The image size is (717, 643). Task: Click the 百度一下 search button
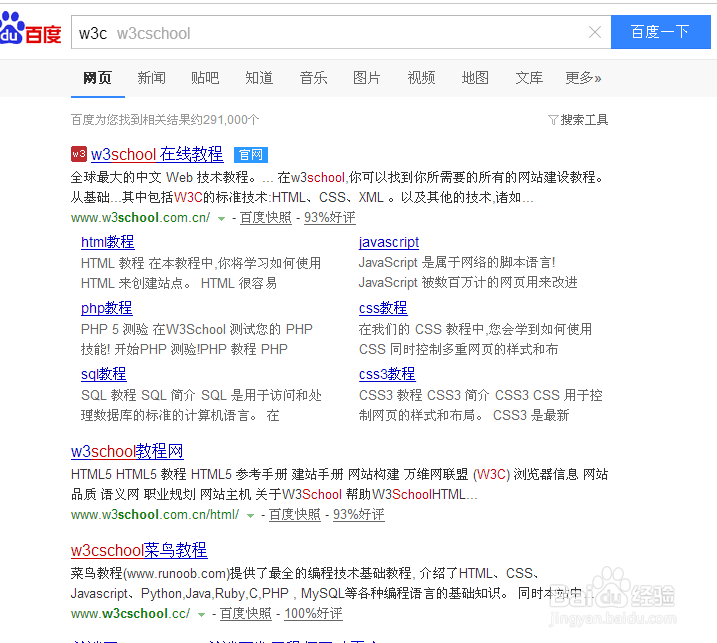pyautogui.click(x=660, y=32)
